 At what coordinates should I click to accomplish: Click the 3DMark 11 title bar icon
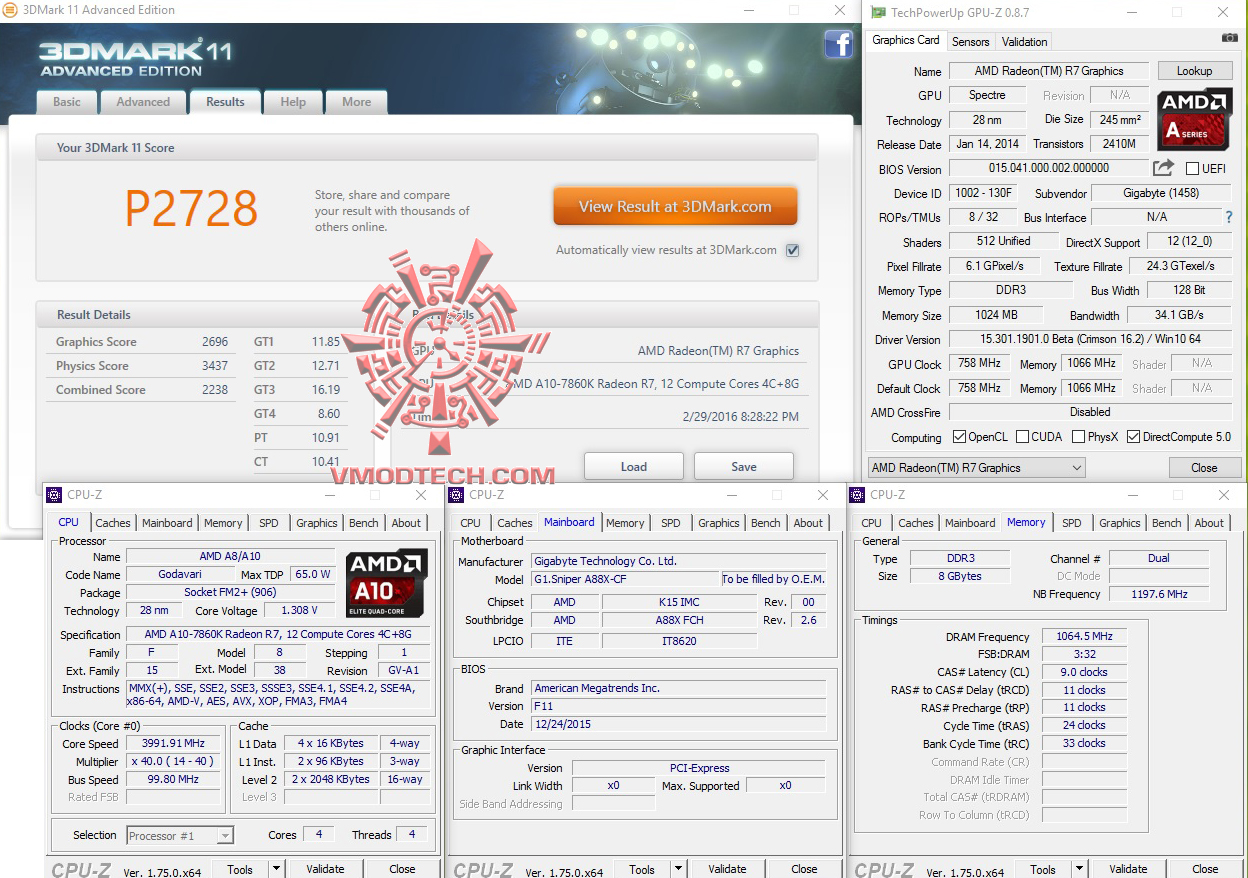click(x=9, y=10)
